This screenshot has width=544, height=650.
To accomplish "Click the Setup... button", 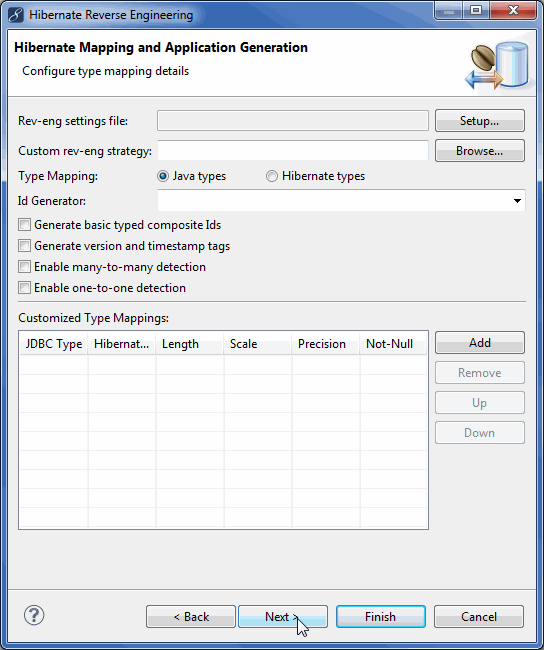I will click(480, 121).
